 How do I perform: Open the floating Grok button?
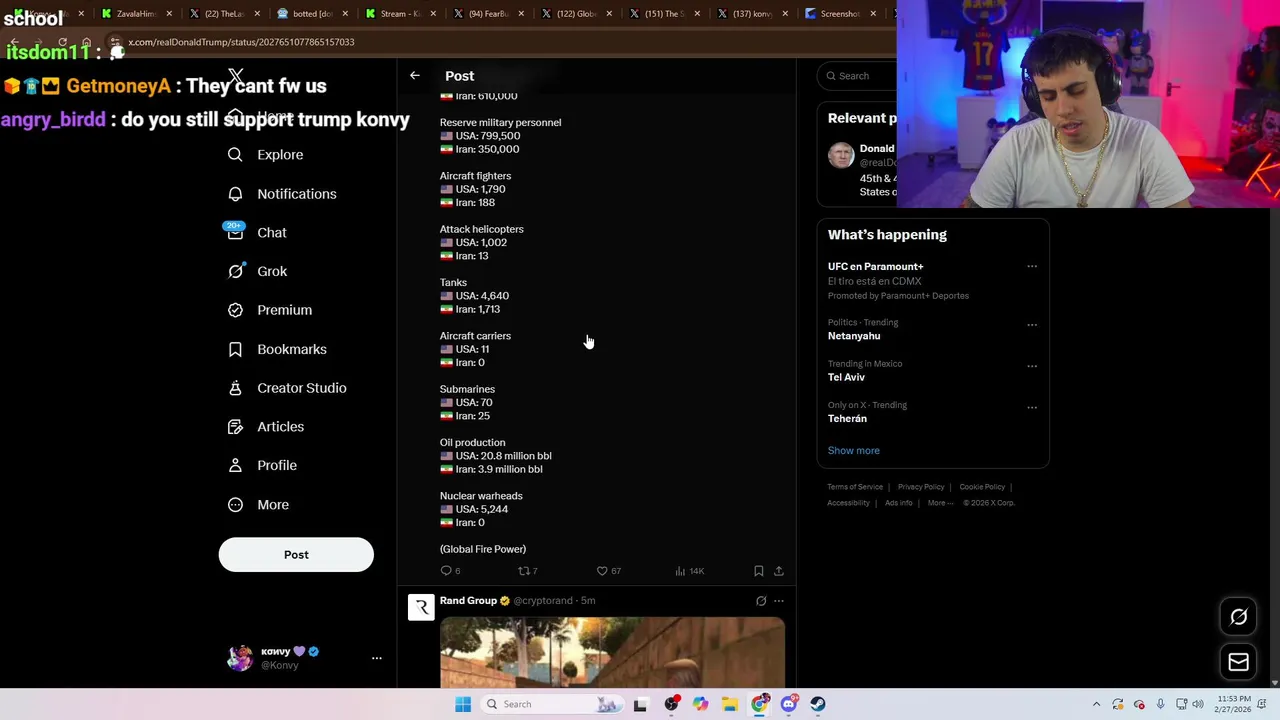point(1238,617)
